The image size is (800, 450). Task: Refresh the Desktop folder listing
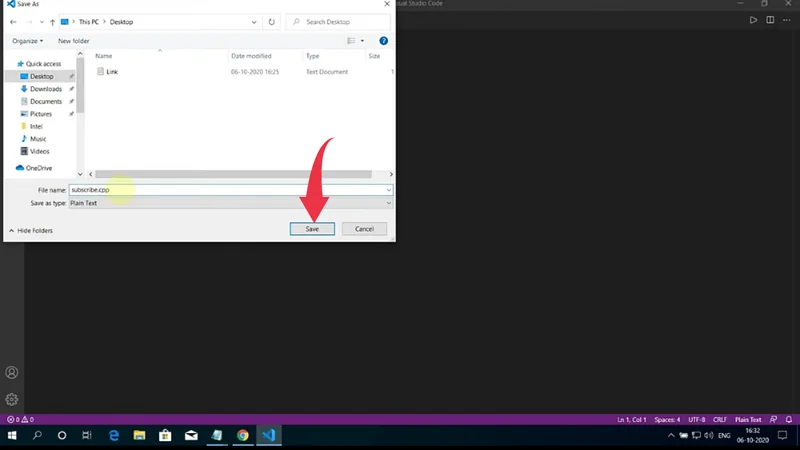(271, 21)
